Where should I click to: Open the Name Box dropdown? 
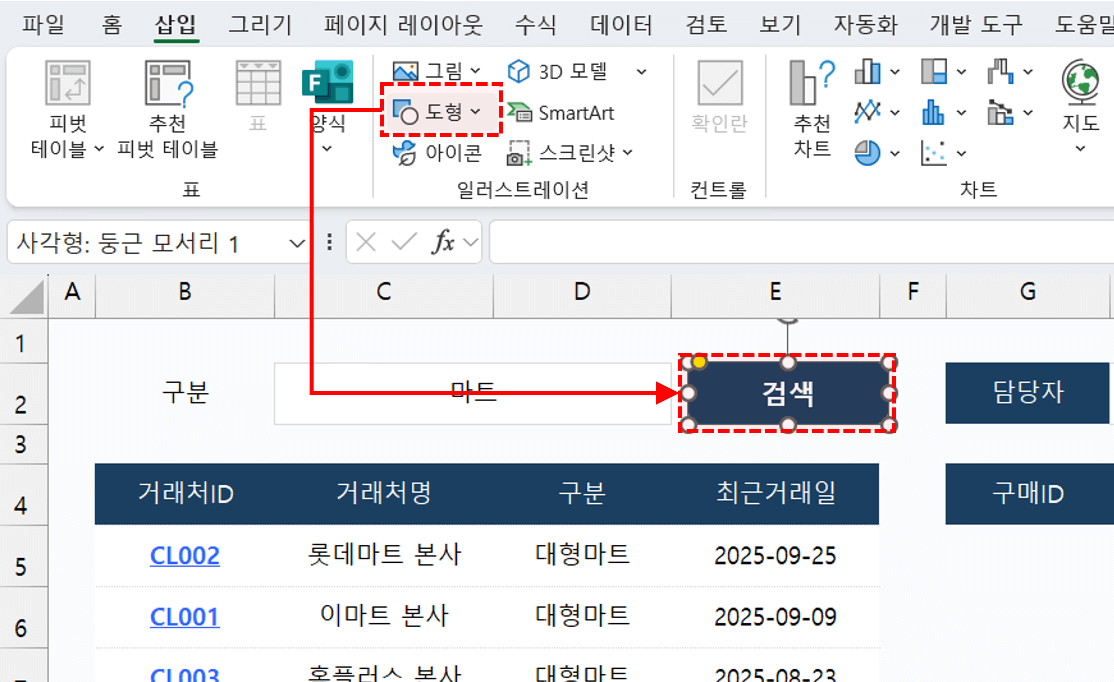click(297, 242)
